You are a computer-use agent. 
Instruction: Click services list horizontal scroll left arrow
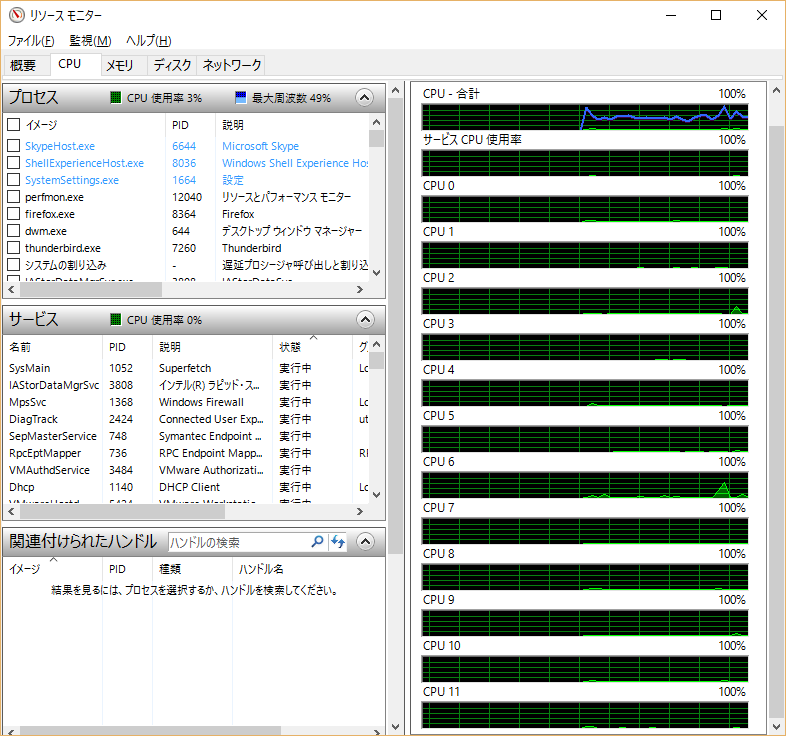click(11, 511)
